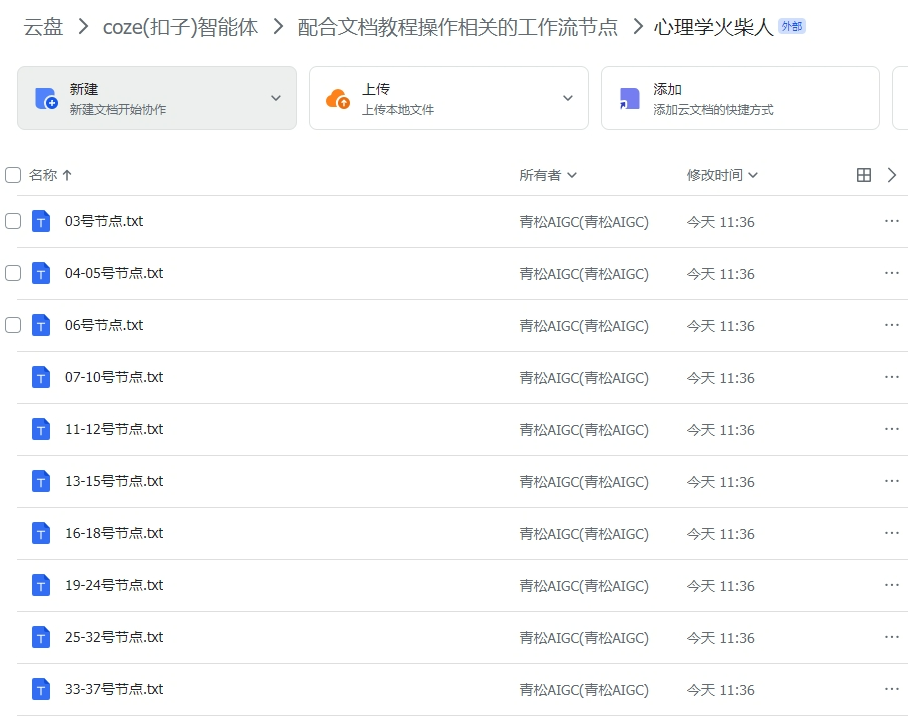
Task: Open more actions (…) for 03号节点.txt
Action: [x=891, y=221]
